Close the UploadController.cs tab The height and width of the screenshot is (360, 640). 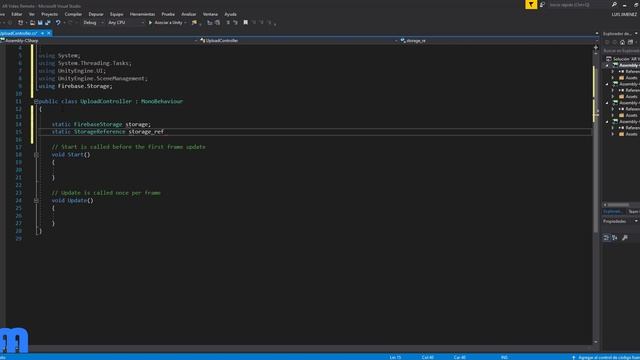(x=49, y=33)
